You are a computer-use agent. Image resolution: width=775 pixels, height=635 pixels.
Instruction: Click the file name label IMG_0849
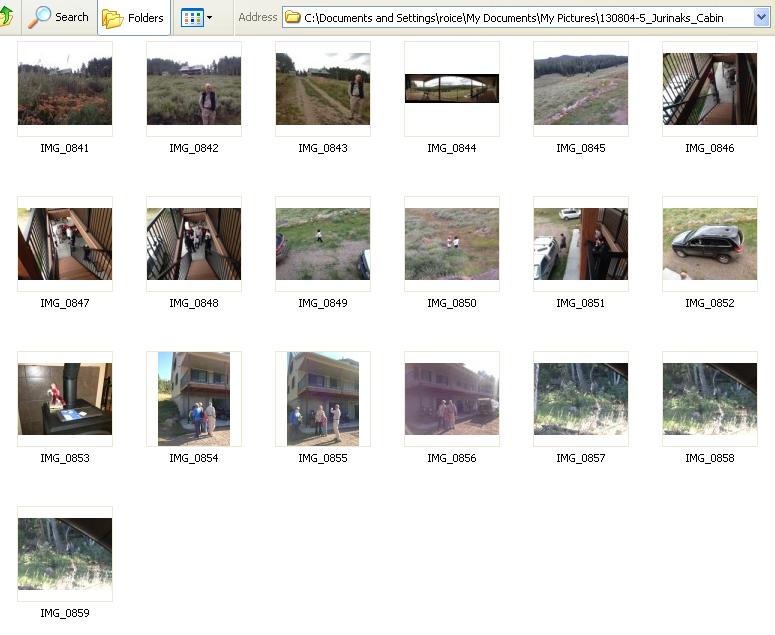point(323,303)
